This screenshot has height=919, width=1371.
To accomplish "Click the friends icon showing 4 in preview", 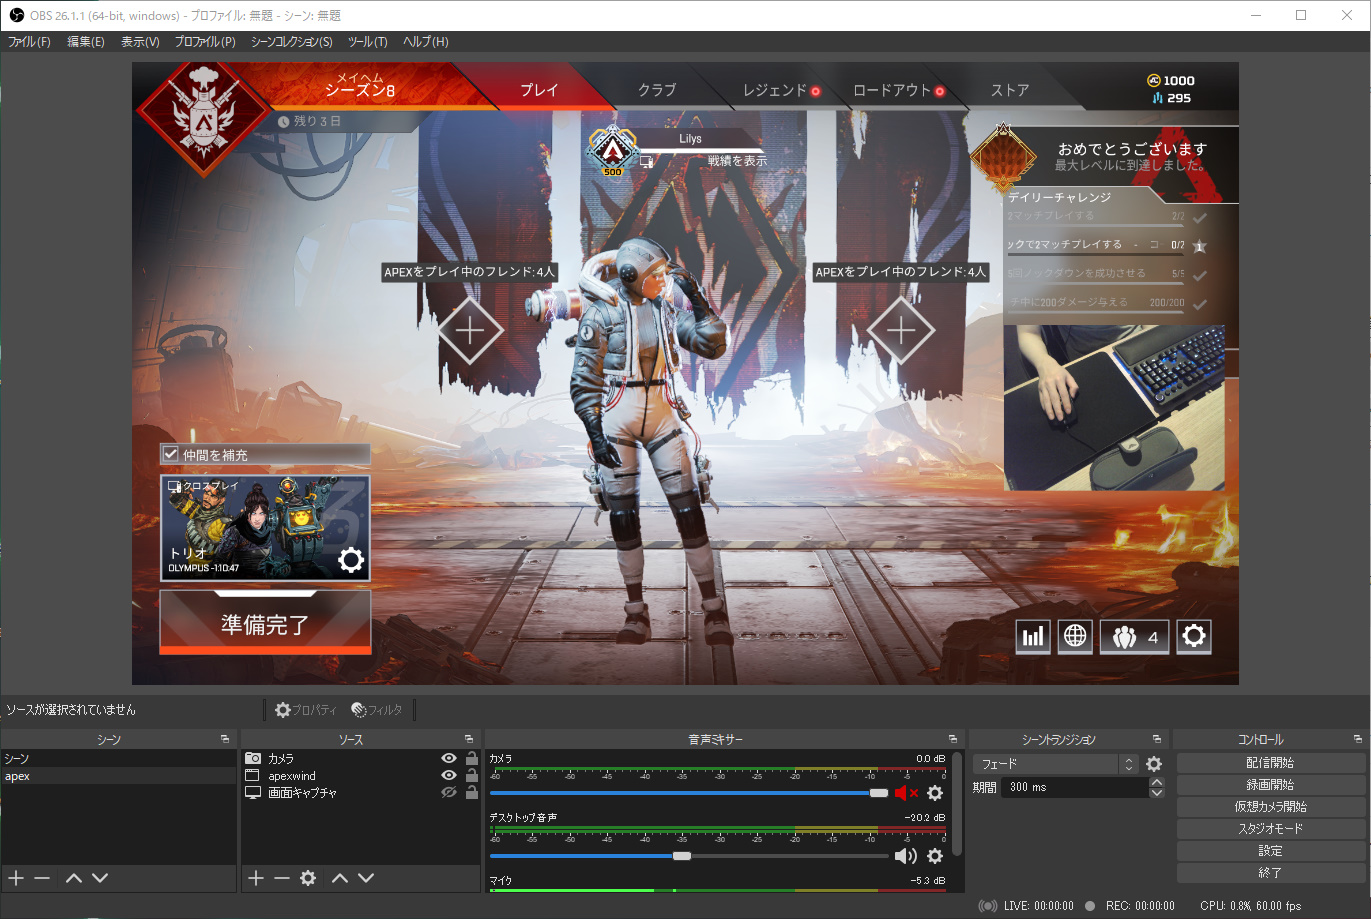I will [x=1135, y=636].
